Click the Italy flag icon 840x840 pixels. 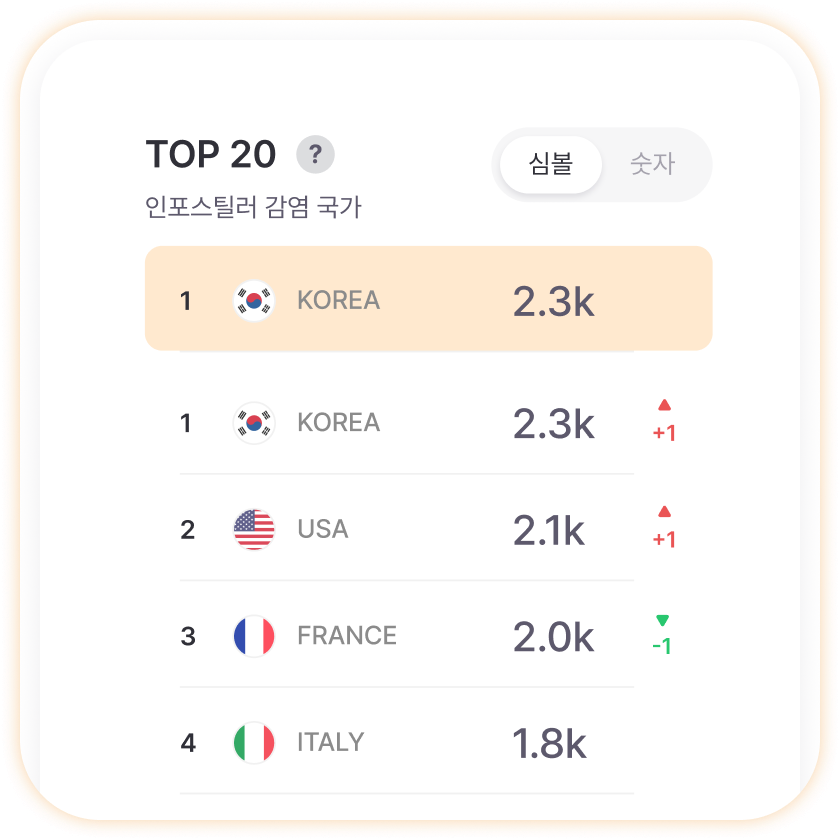click(x=254, y=742)
